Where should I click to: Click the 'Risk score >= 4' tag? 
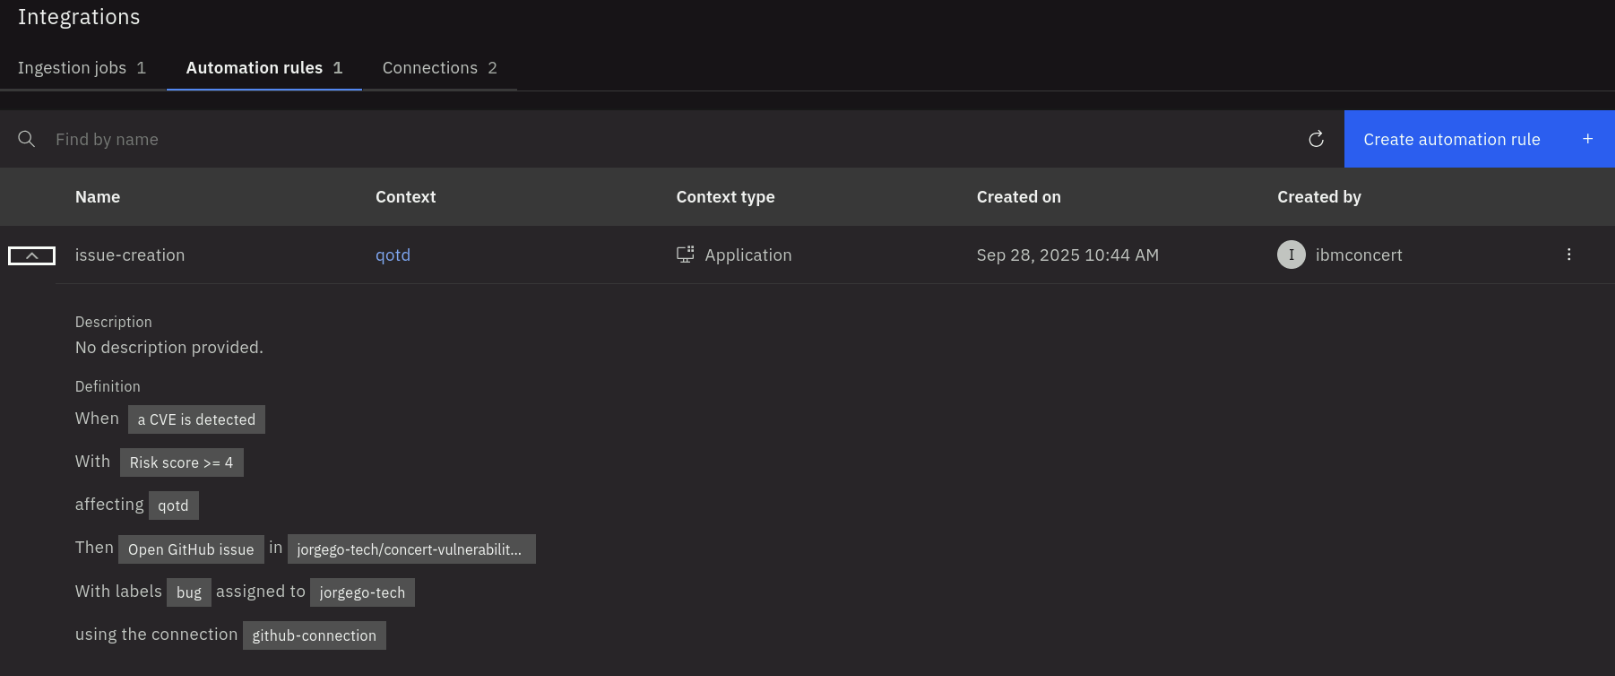(181, 463)
